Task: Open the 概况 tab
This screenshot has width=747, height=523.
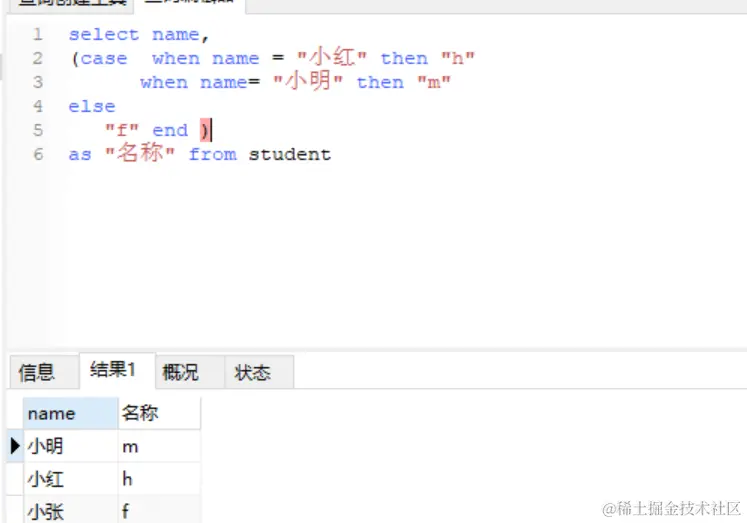Action: coord(190,372)
